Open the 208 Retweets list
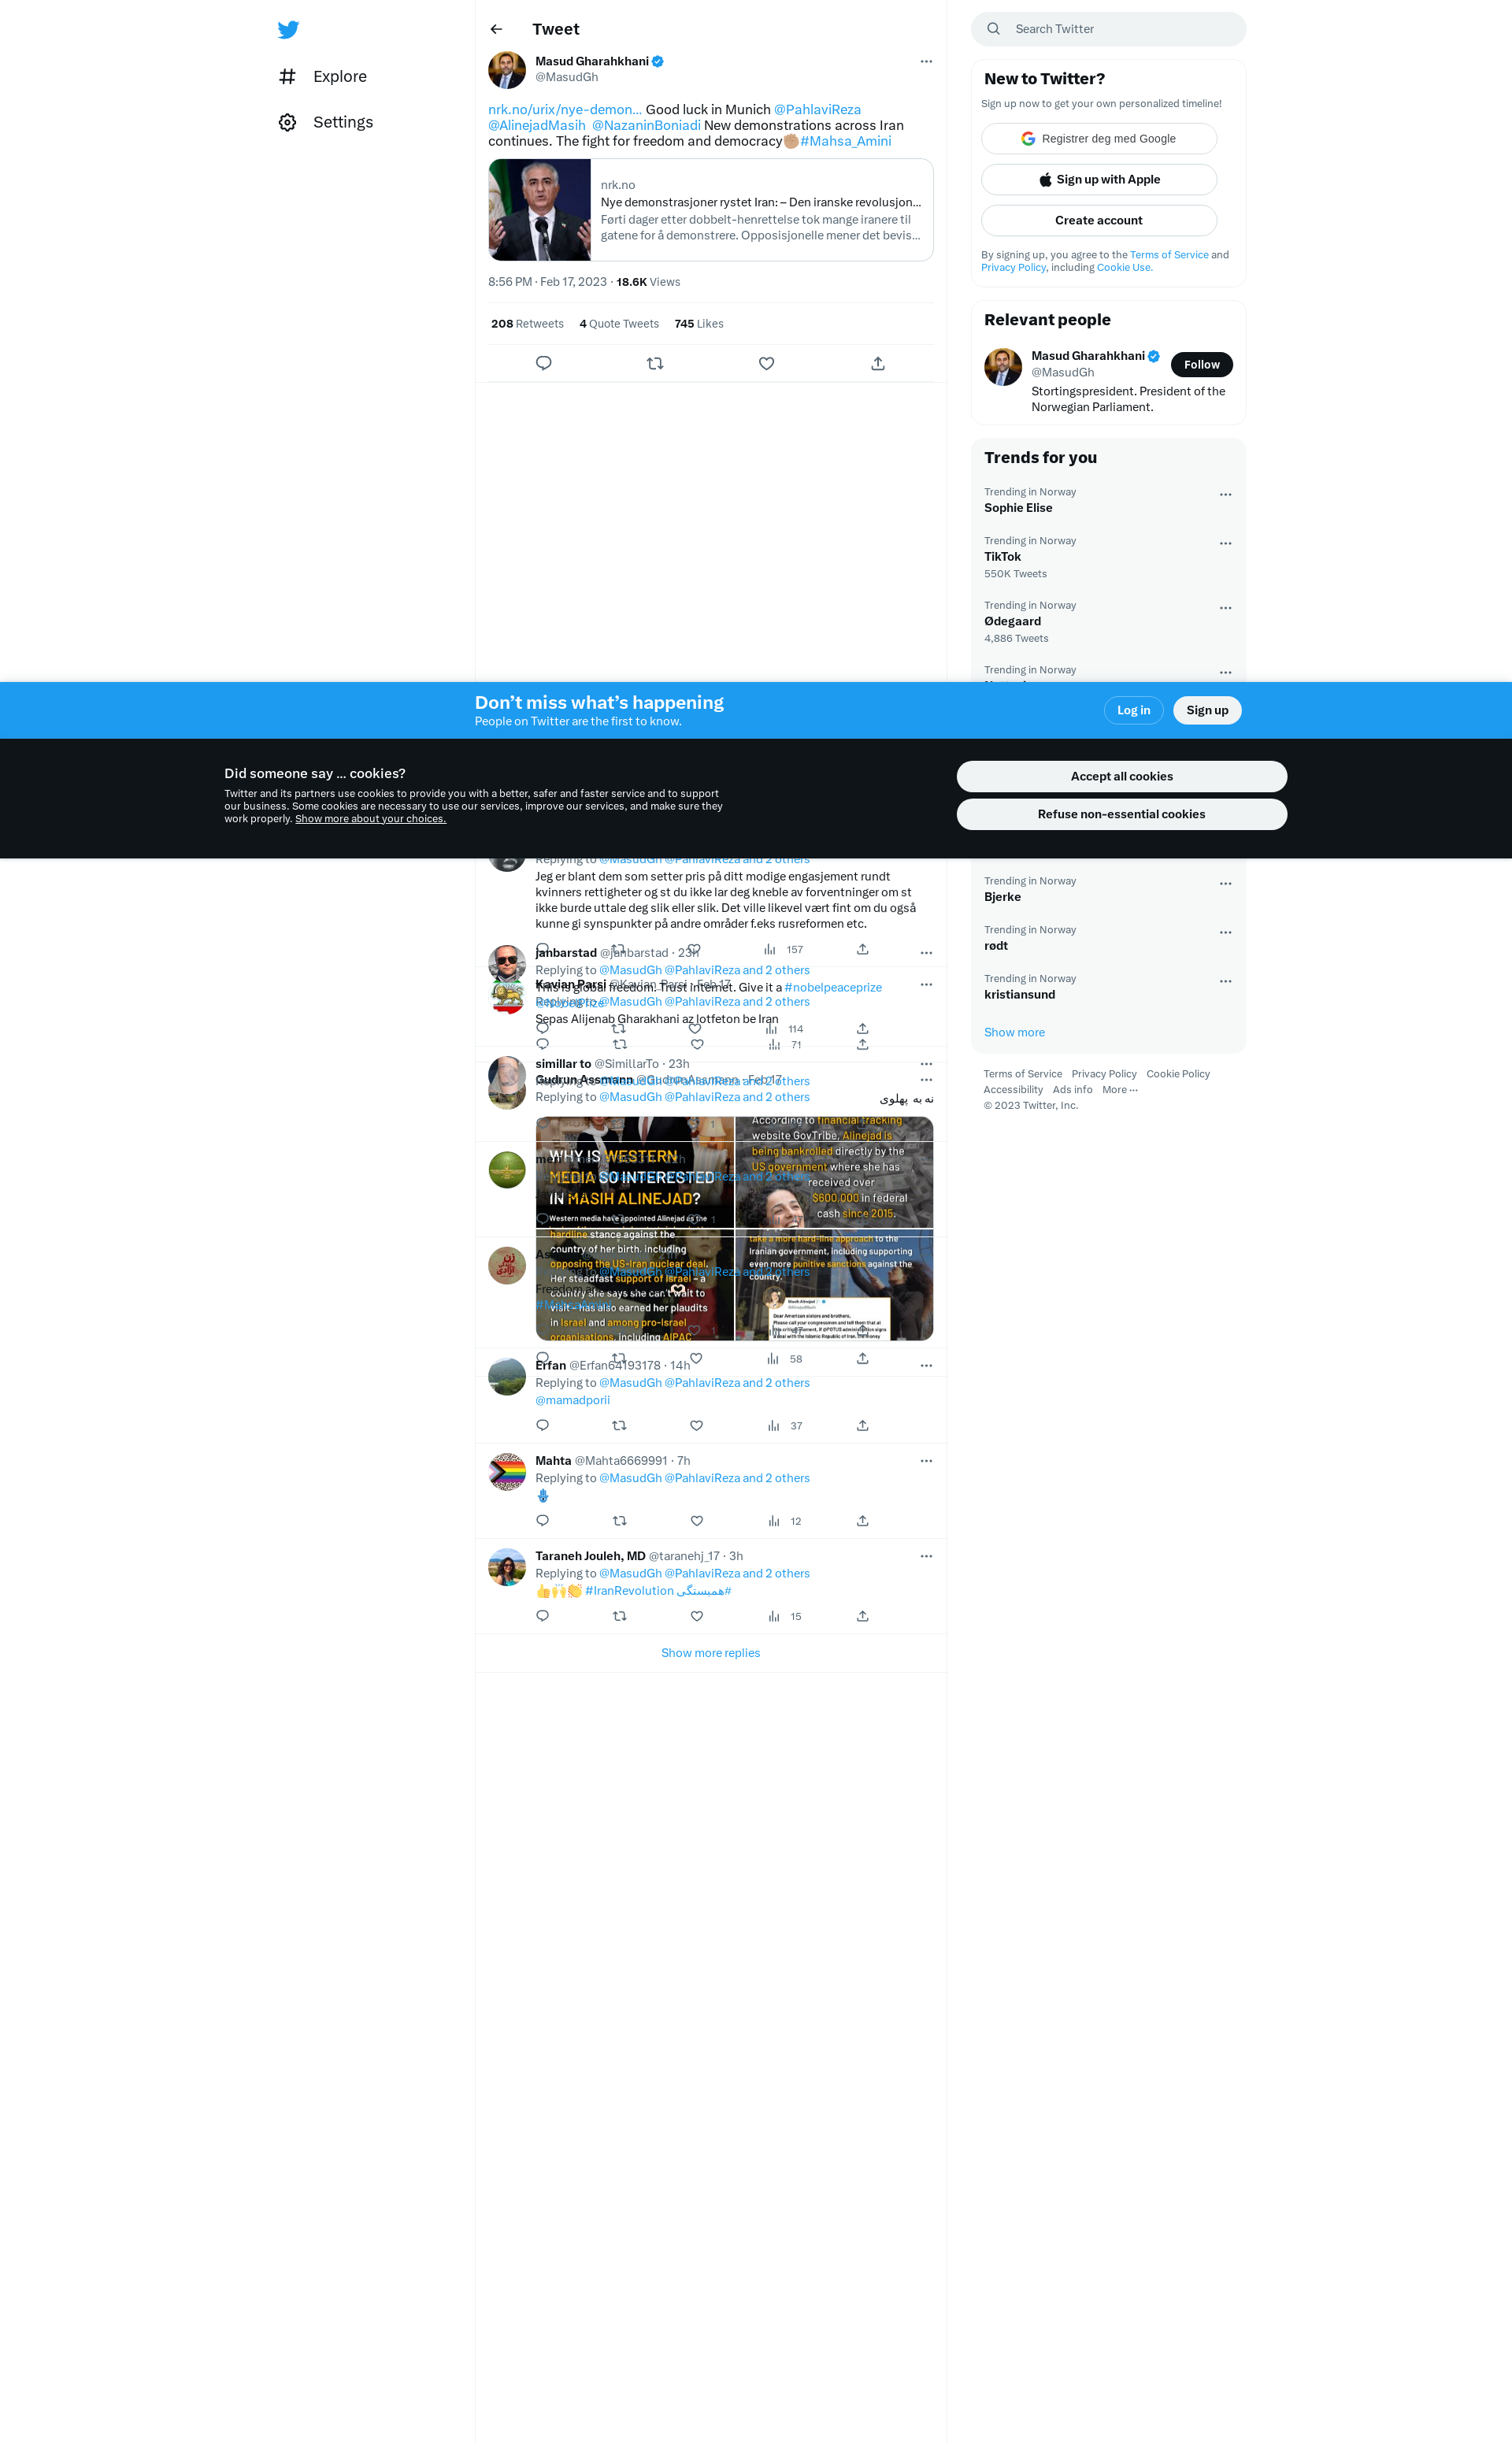This screenshot has height=2443, width=1512. [x=527, y=324]
